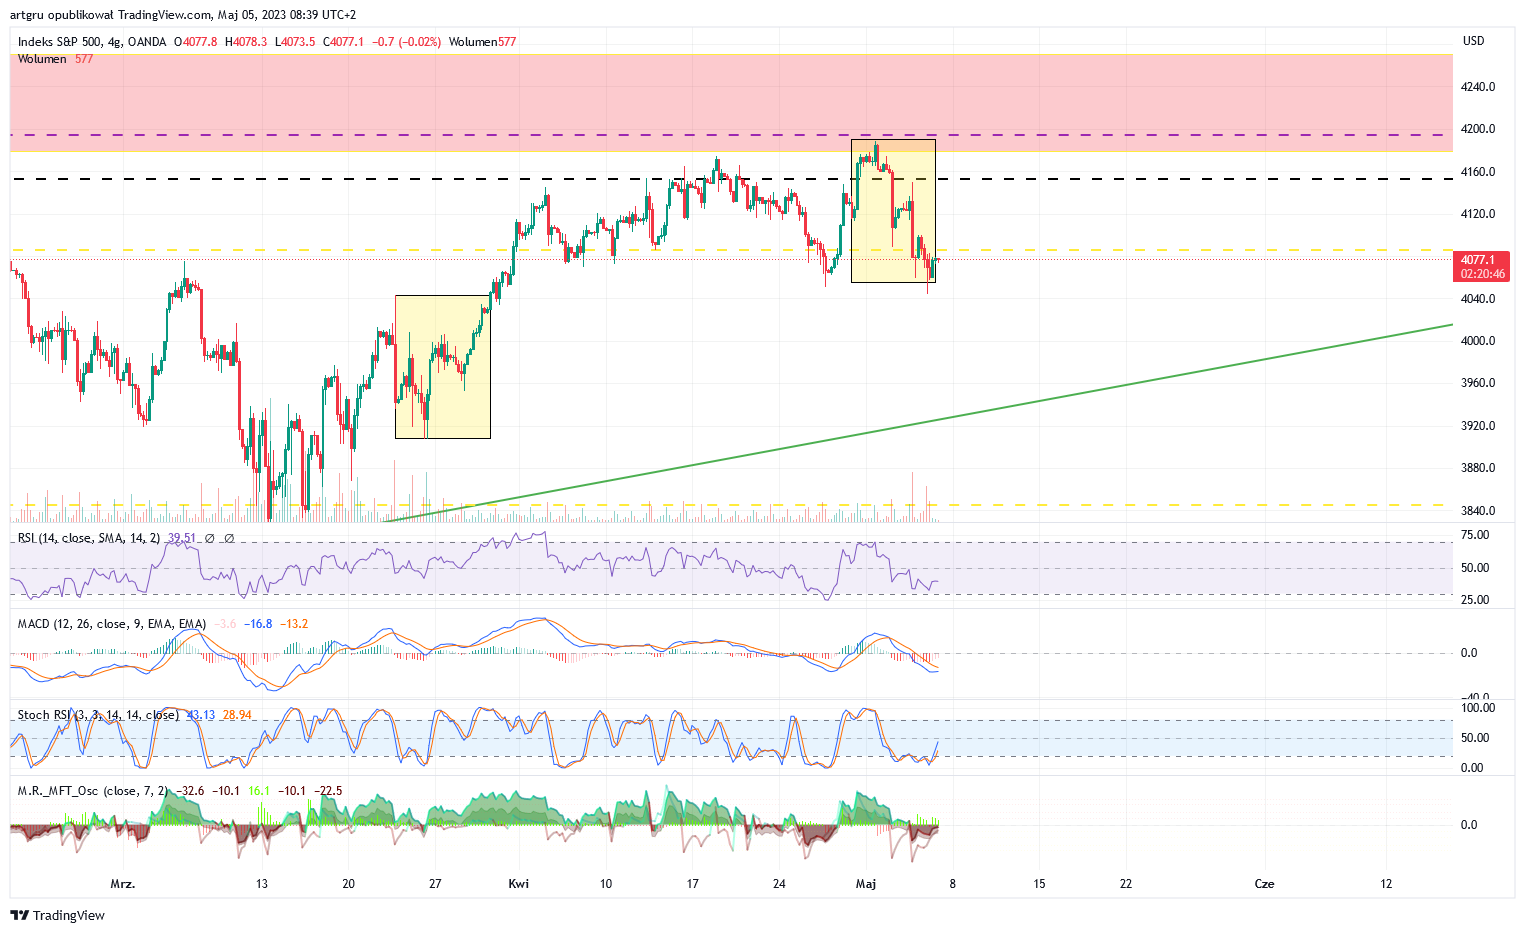Open the 'Indeks S&P 500, 4g, OANDA' symbol title
1525x933 pixels.
click(x=92, y=42)
